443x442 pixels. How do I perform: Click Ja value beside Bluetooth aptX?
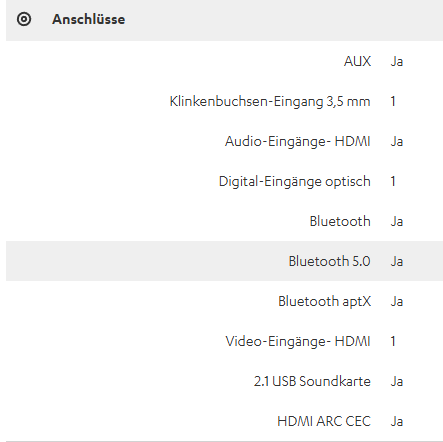coord(397,301)
